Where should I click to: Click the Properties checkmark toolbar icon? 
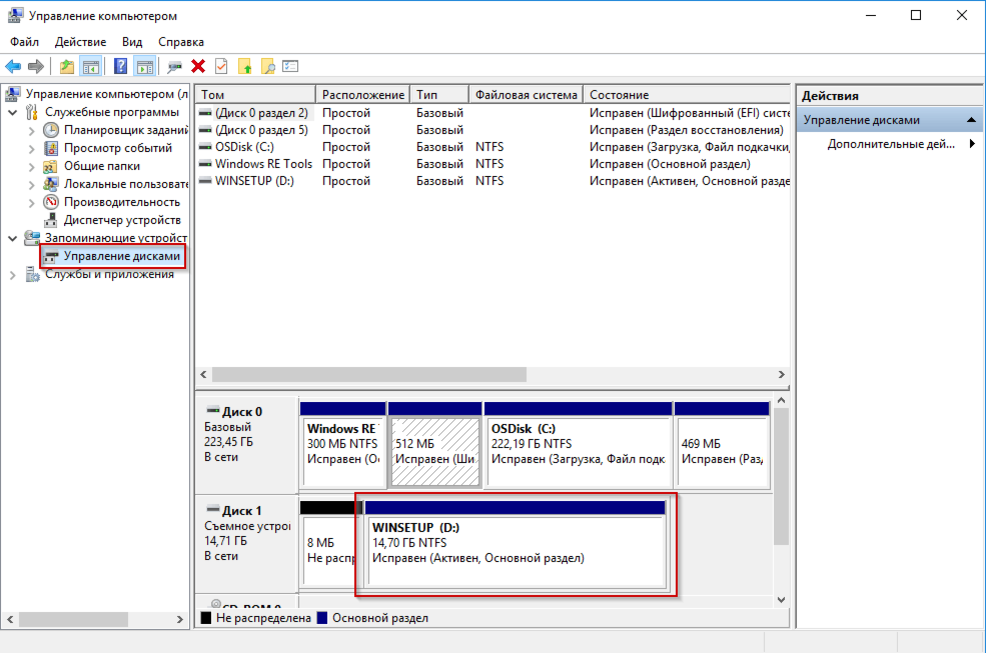click(x=221, y=66)
